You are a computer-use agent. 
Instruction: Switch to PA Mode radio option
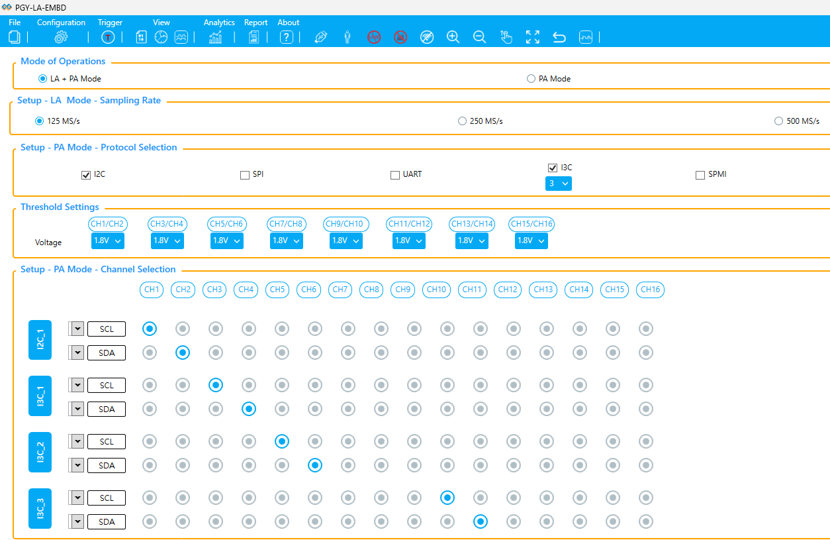[531, 78]
